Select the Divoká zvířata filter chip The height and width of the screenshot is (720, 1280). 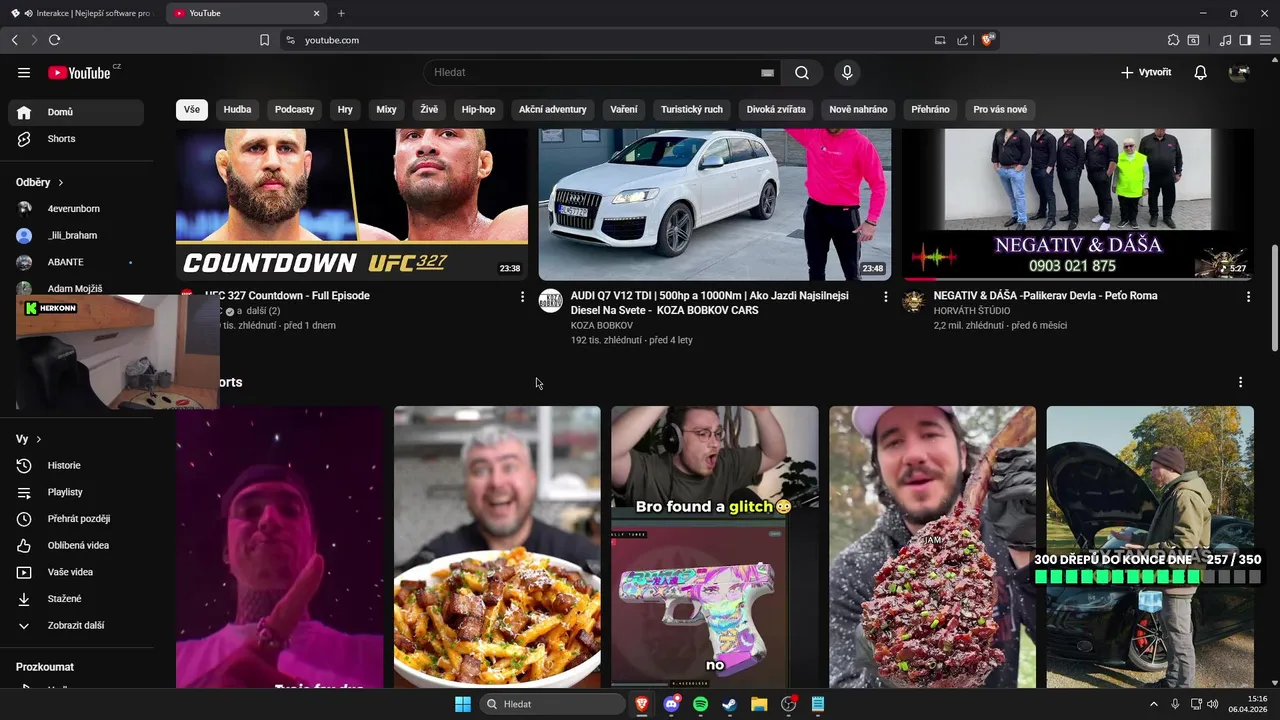pyautogui.click(x=776, y=109)
